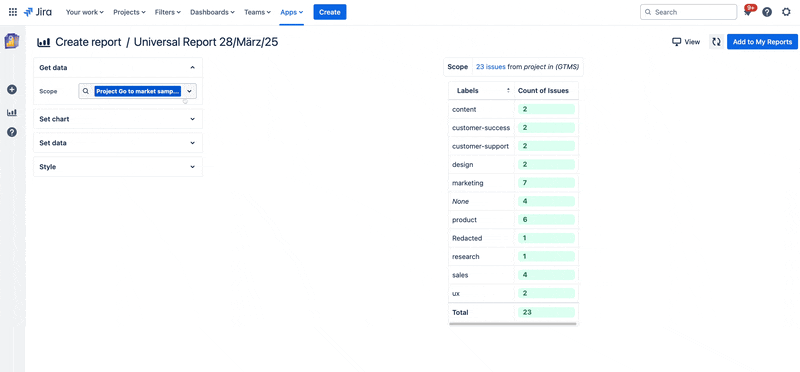Open the notifications bell
800x372 pixels.
click(748, 12)
